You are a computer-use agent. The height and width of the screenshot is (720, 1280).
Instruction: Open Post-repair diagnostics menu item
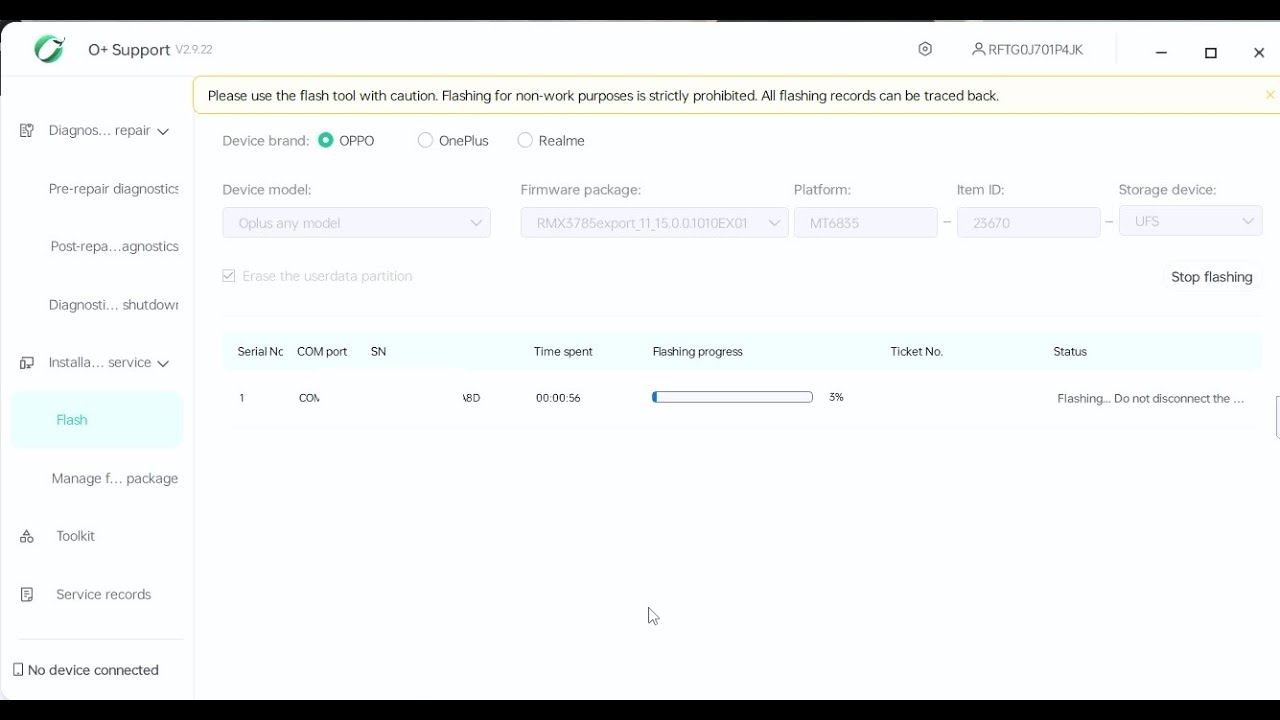click(x=114, y=247)
